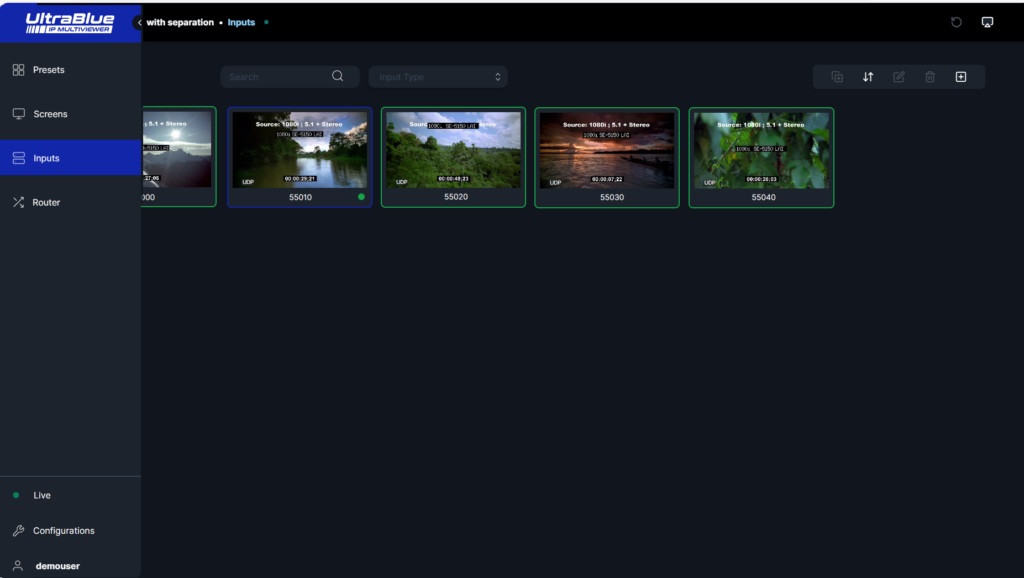The width and height of the screenshot is (1024, 578).
Task: Select the Inputs sidebar item
Action: [x=70, y=158]
